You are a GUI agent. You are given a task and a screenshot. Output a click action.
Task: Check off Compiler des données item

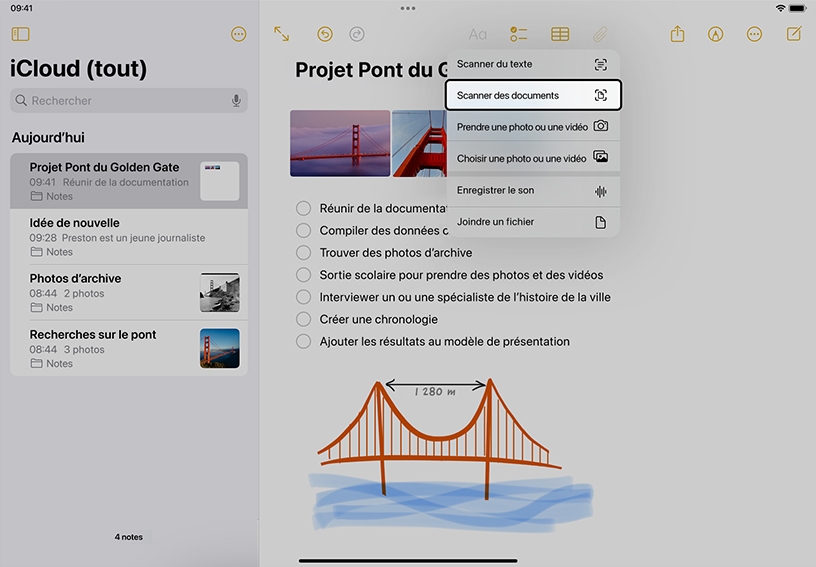point(303,230)
